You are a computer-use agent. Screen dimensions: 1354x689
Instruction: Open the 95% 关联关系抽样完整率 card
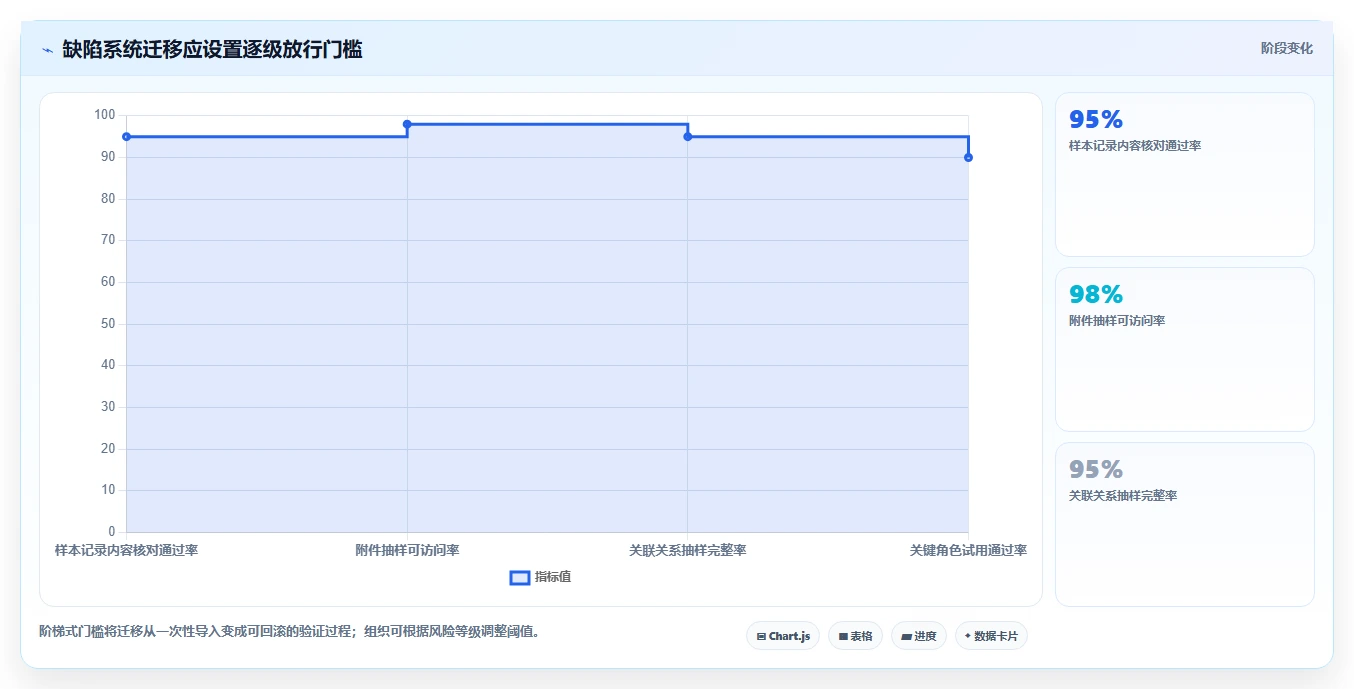point(1185,524)
